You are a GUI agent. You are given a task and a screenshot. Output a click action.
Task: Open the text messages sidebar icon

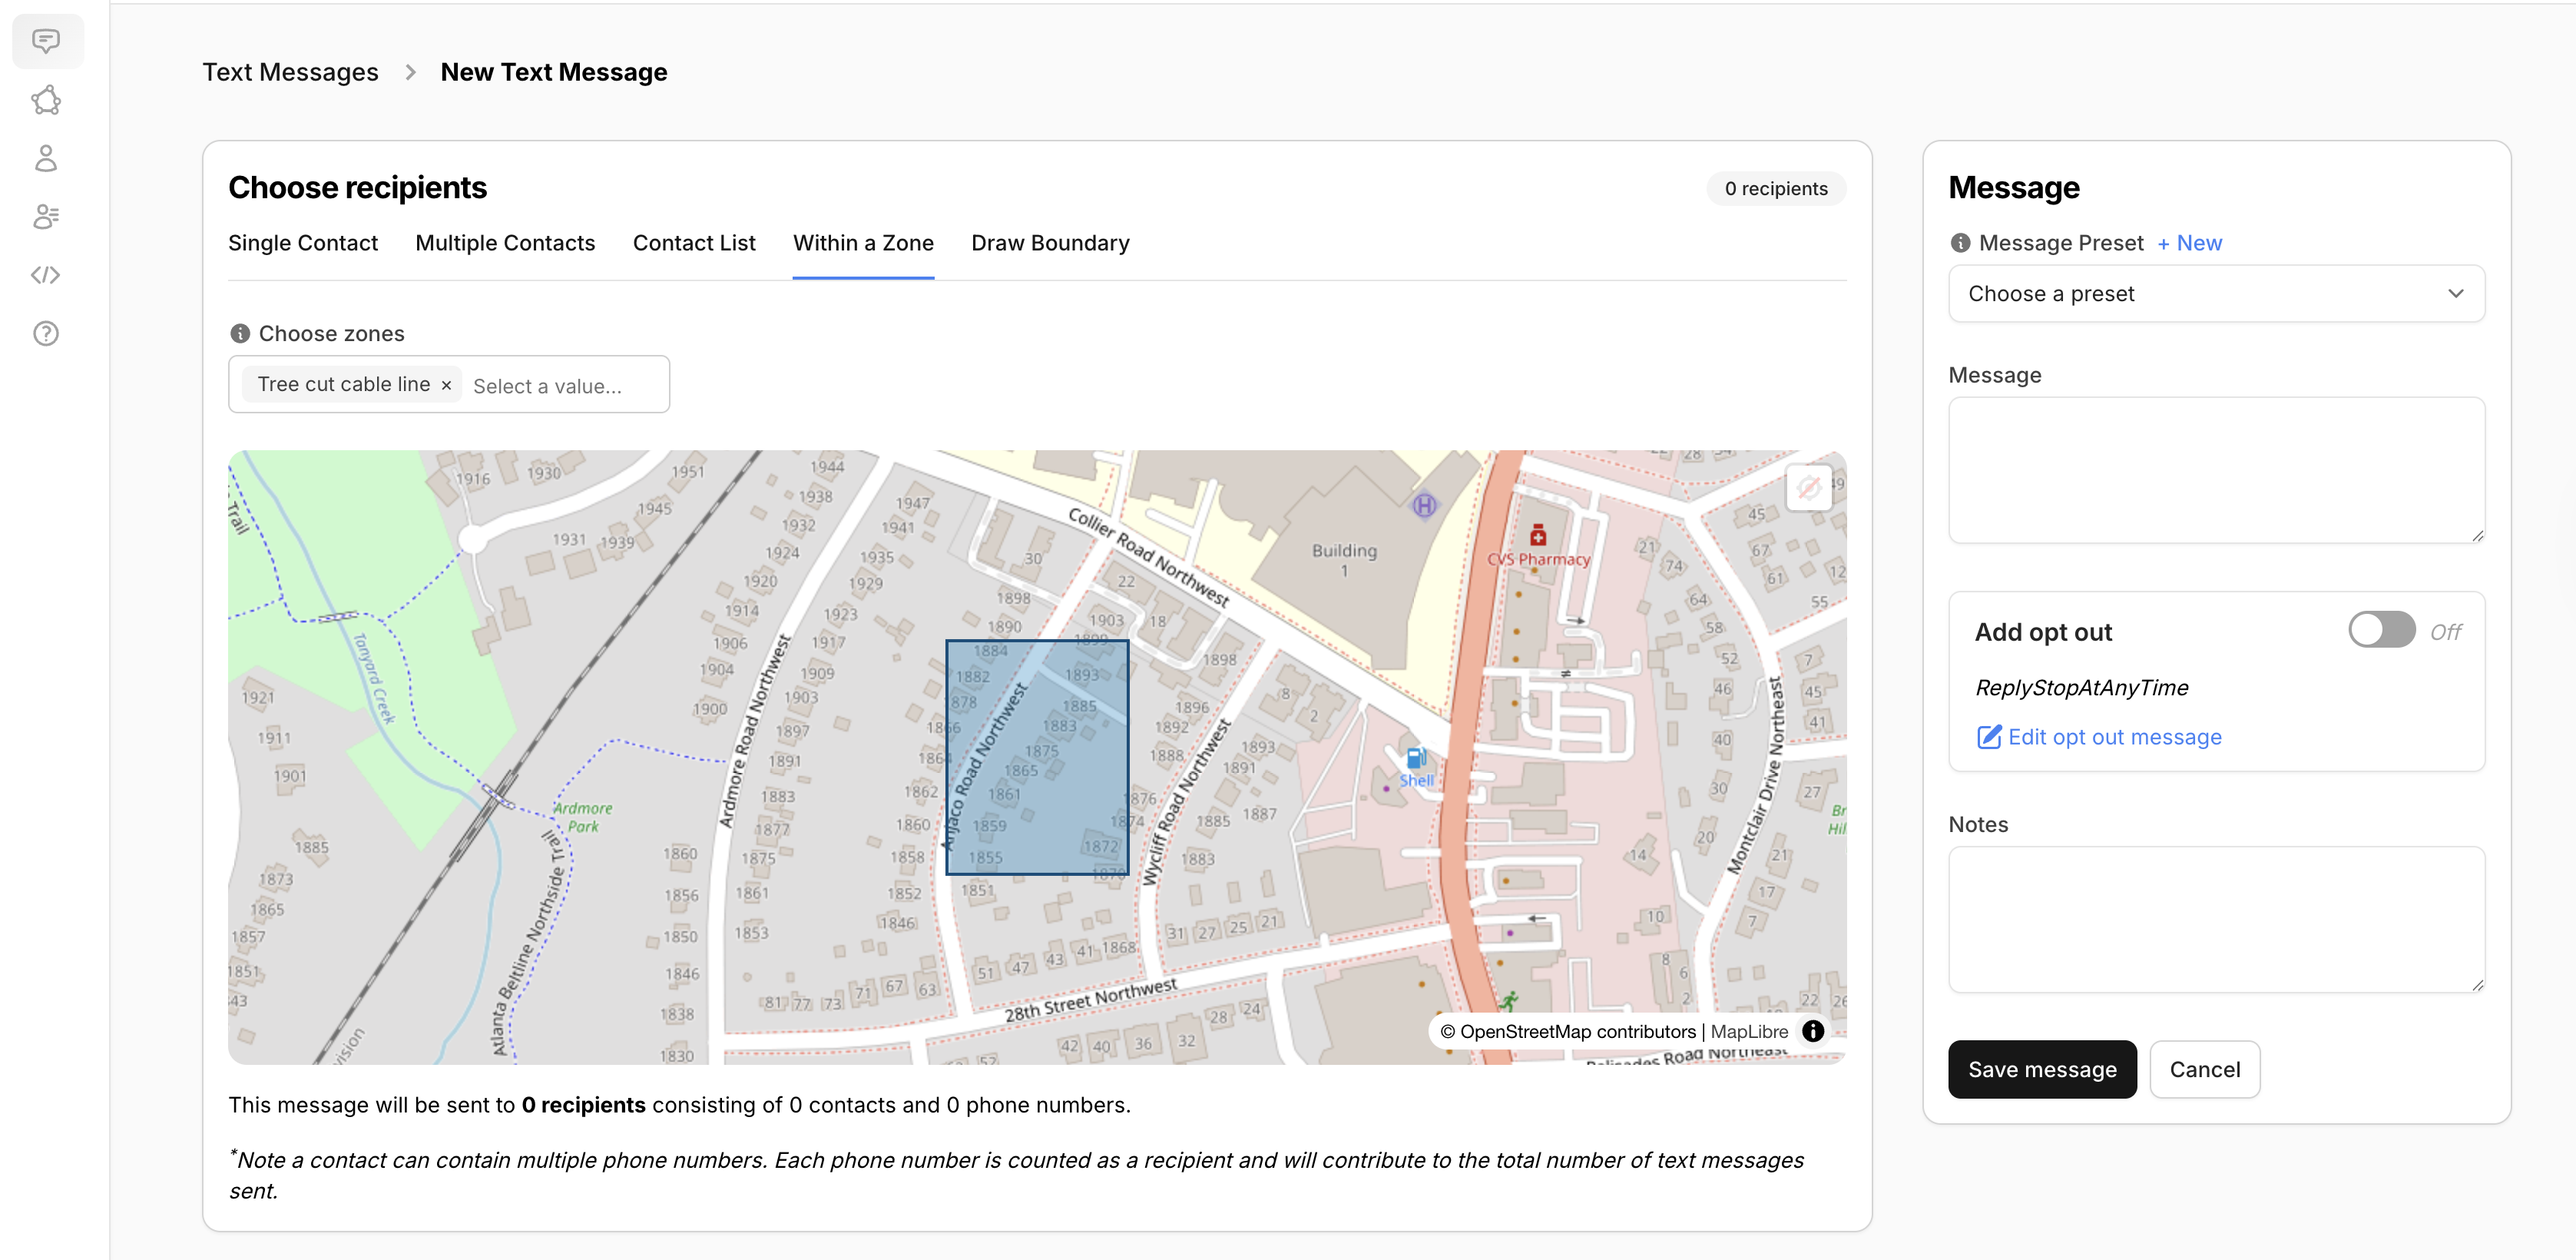46,41
